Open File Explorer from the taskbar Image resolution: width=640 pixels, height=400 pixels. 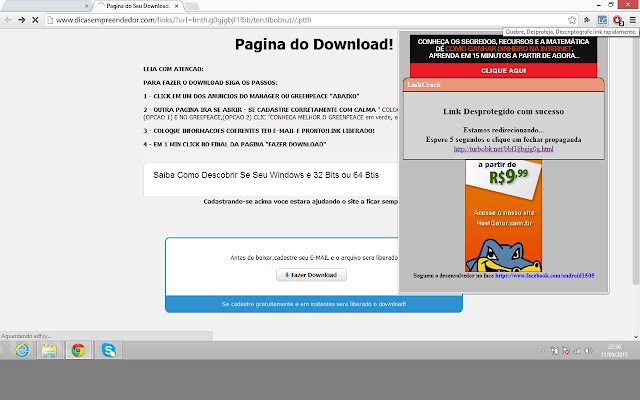coord(49,350)
